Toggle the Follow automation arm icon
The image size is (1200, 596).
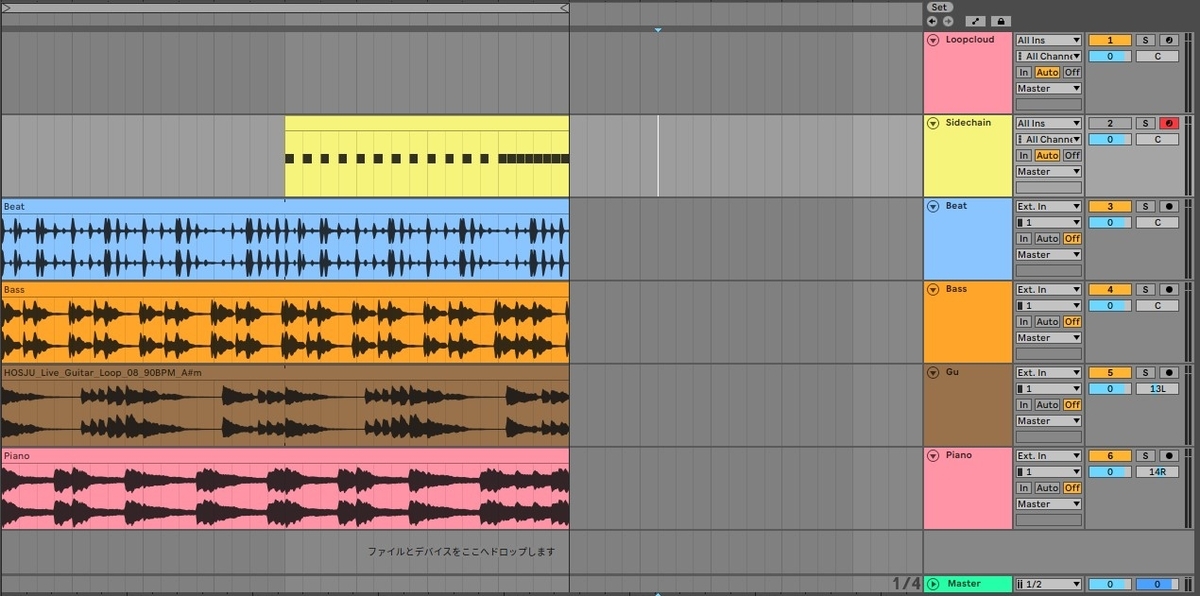(x=975, y=21)
